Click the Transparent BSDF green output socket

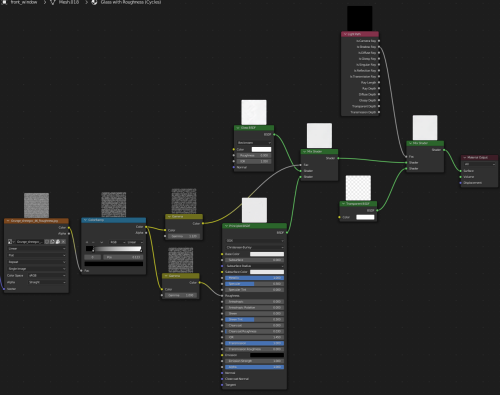(x=377, y=210)
